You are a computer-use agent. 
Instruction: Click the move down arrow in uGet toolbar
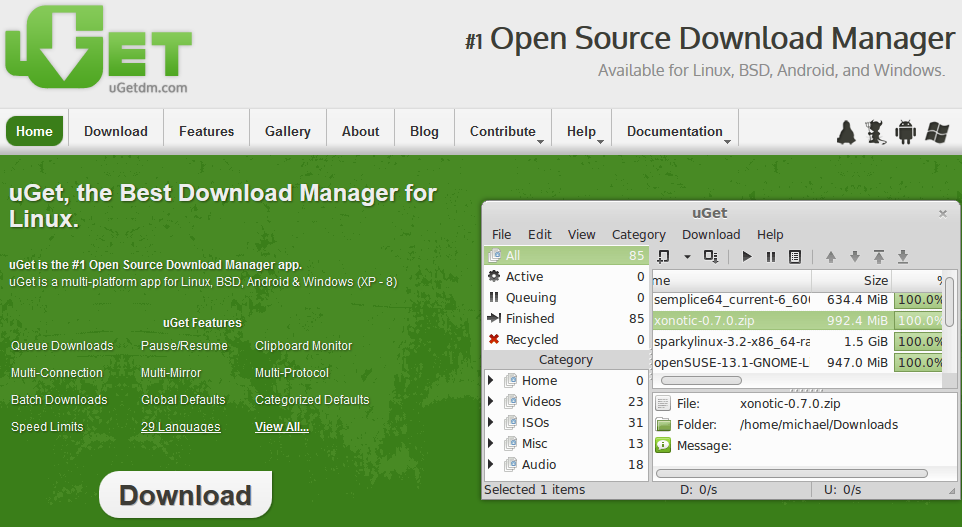point(855,256)
